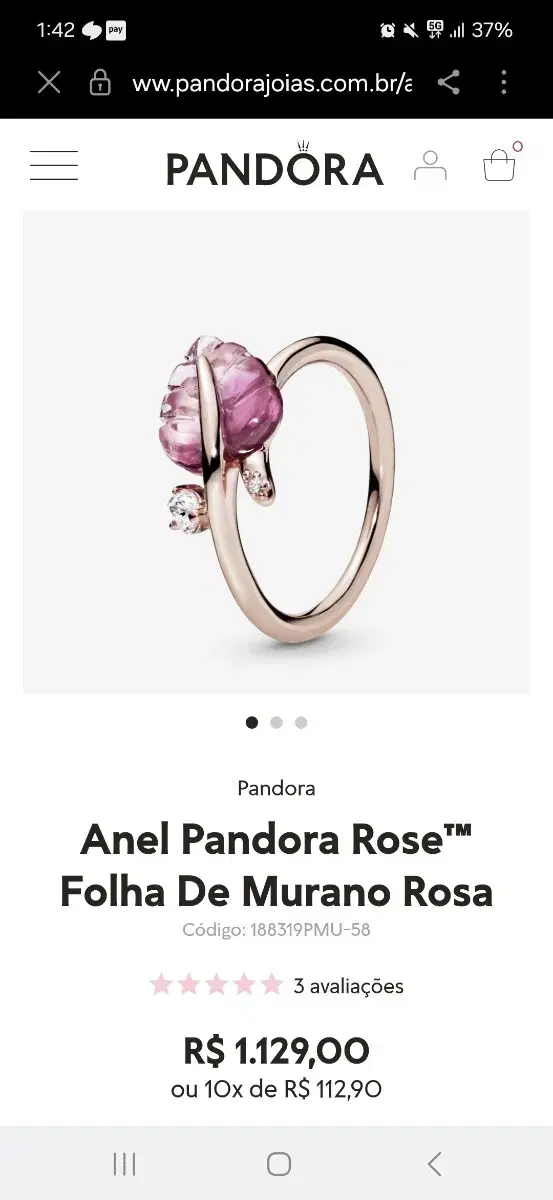
Task: Click the Pandora logo
Action: 275,165
